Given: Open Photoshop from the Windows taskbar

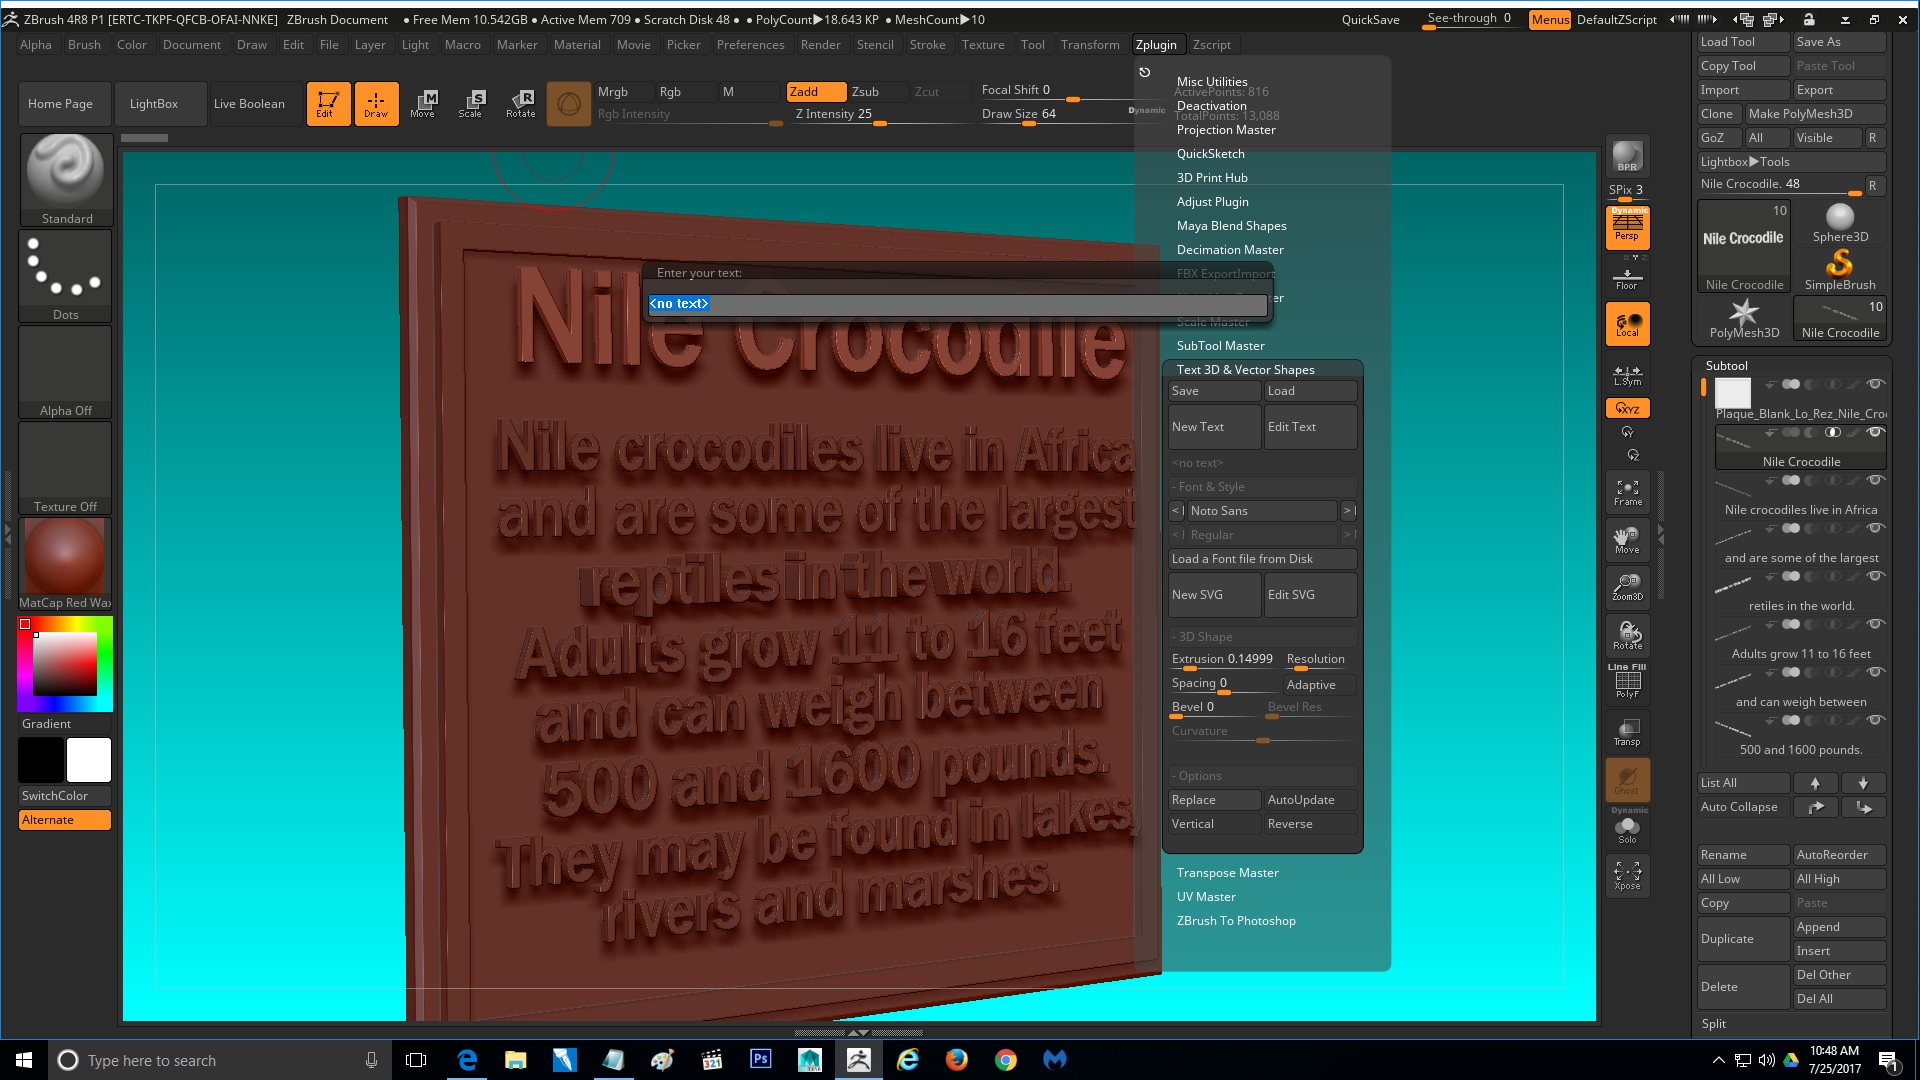Looking at the screenshot, I should [x=760, y=1059].
